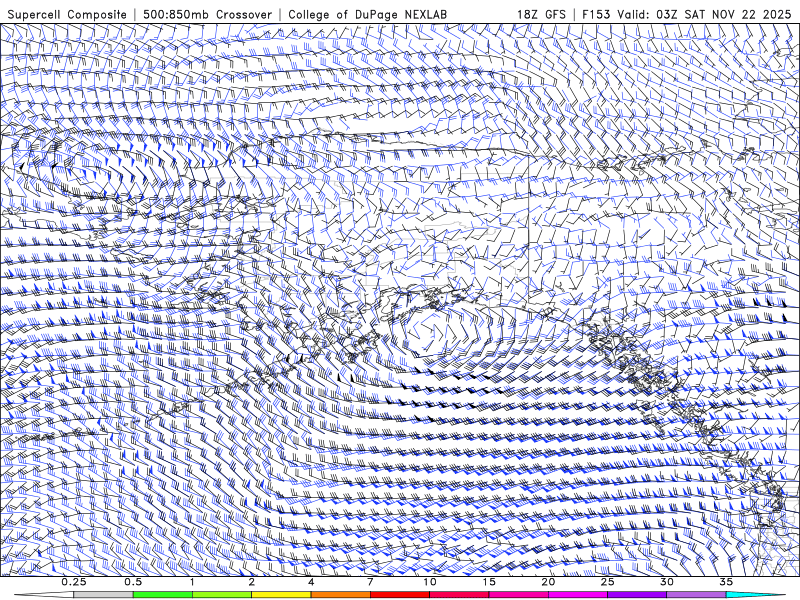Click the '30' legend value

coord(666,582)
